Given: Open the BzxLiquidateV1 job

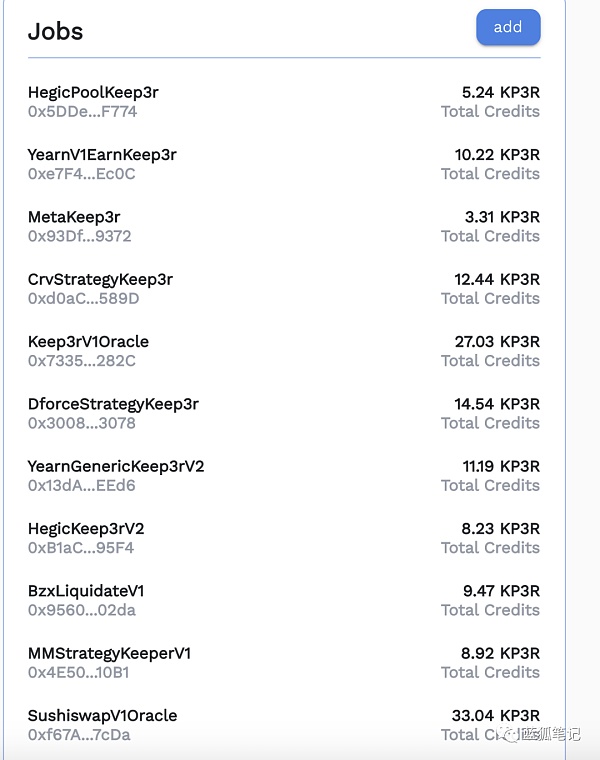Looking at the screenshot, I should pyautogui.click(x=86, y=591).
